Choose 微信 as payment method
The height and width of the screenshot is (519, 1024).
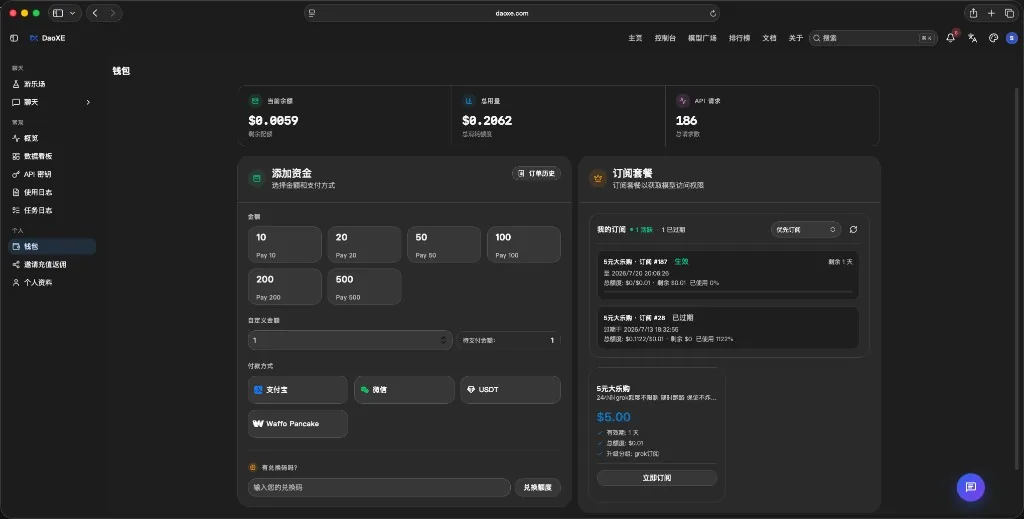pos(404,390)
